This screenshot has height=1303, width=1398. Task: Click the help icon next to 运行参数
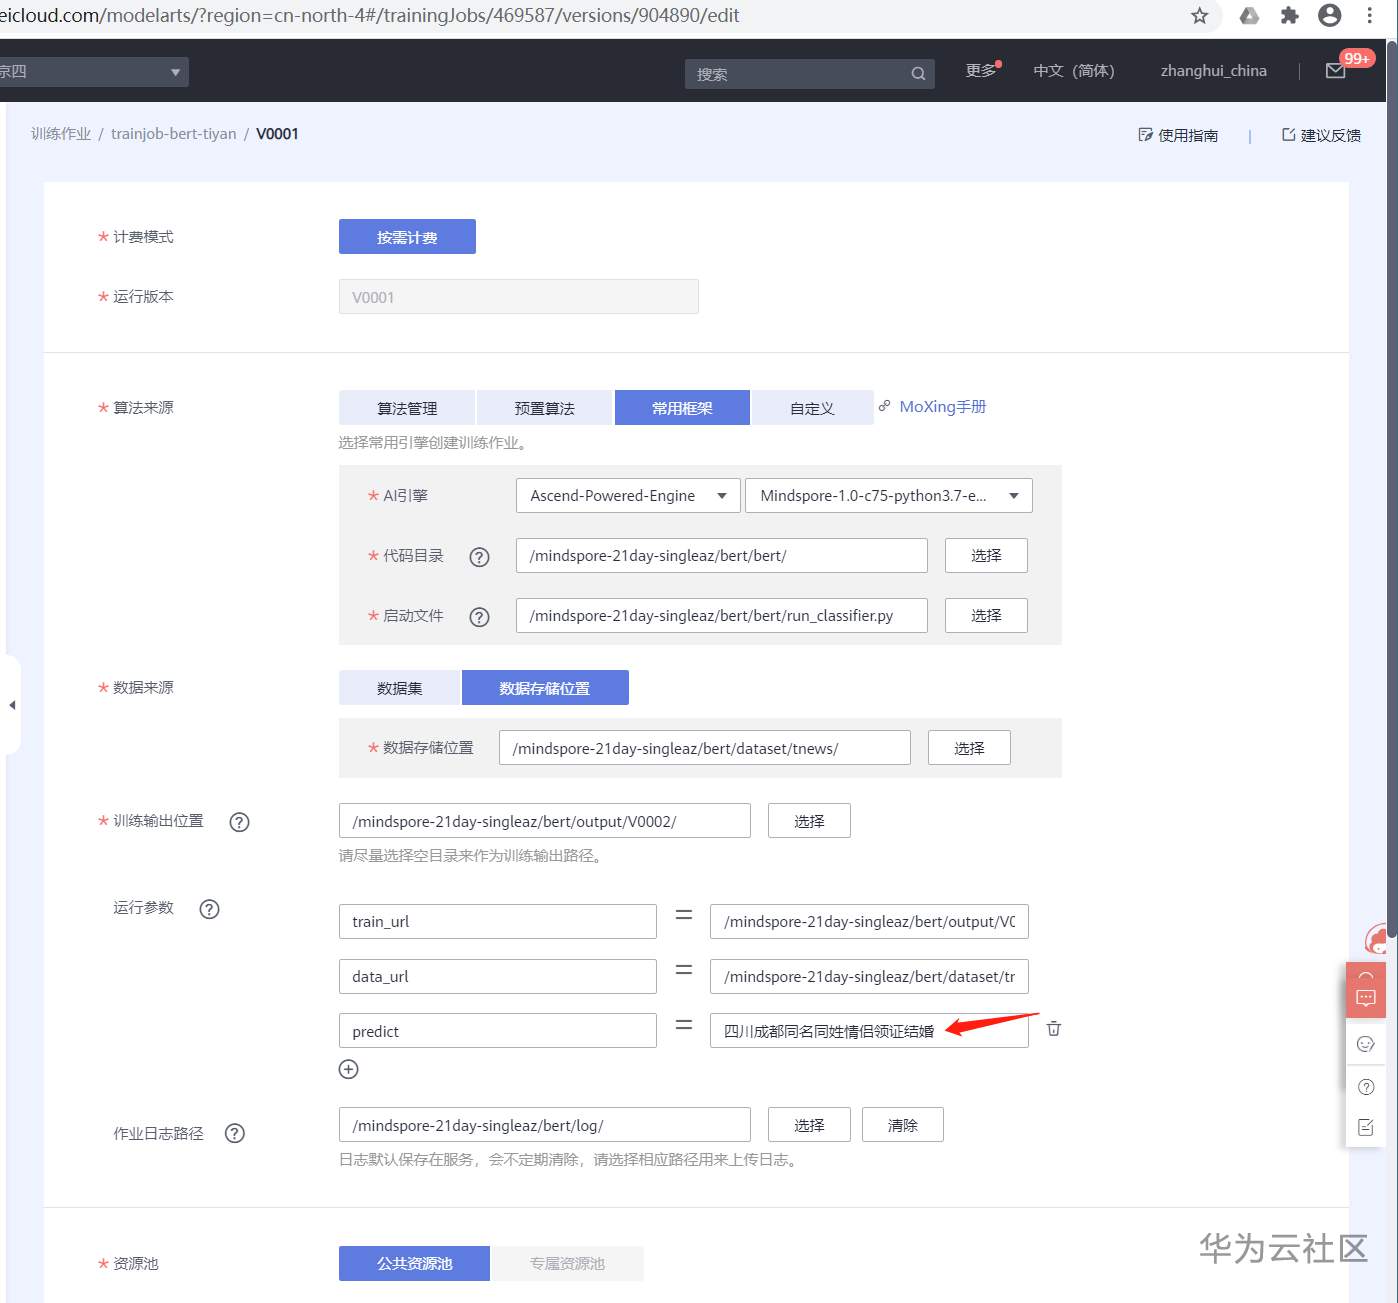[x=210, y=909]
